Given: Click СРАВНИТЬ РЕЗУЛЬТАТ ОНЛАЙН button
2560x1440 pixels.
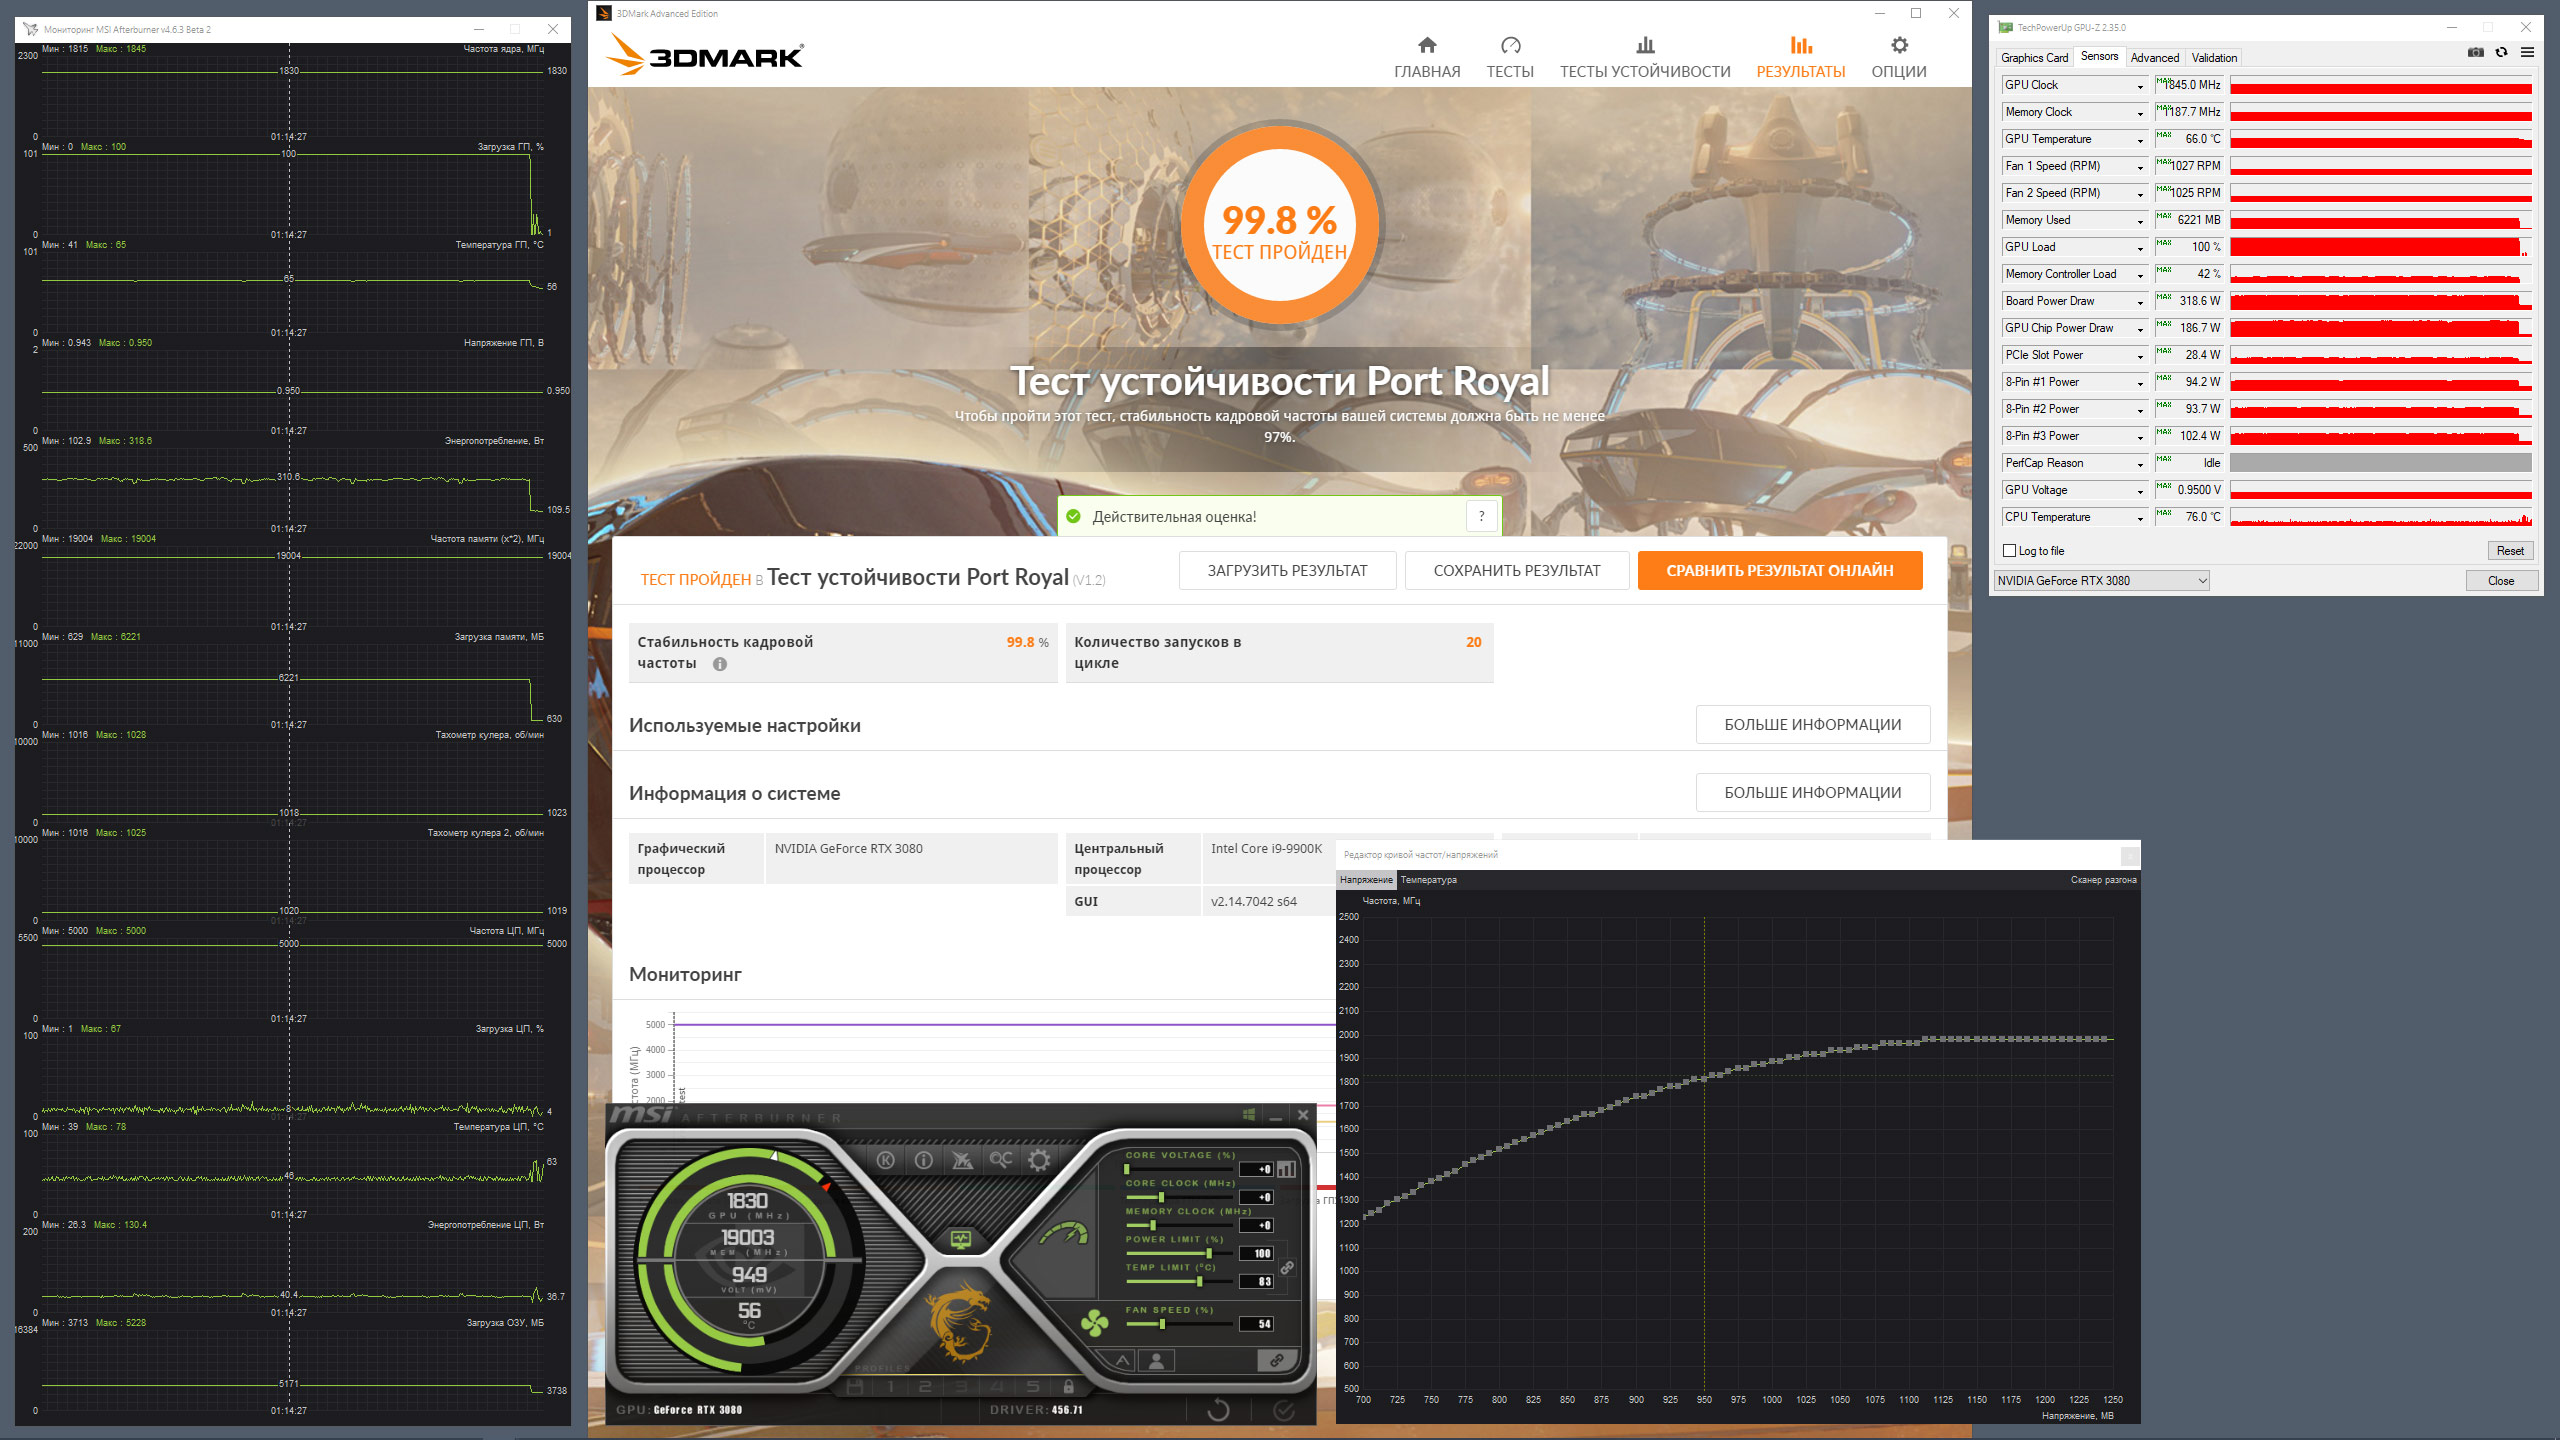Looking at the screenshot, I should click(x=1779, y=570).
